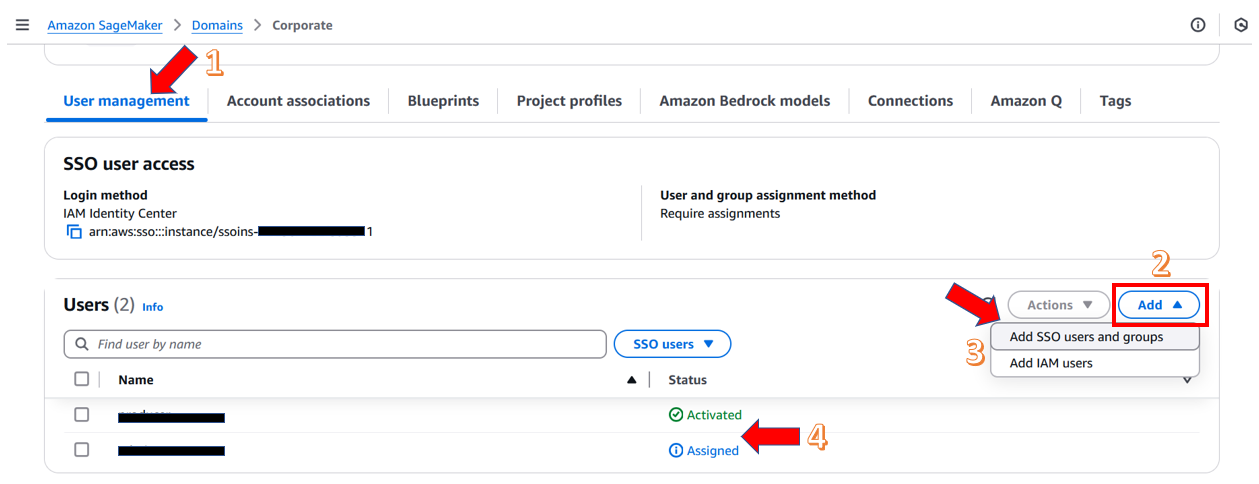
Task: Tick the select-all users checkbox
Action: point(82,379)
